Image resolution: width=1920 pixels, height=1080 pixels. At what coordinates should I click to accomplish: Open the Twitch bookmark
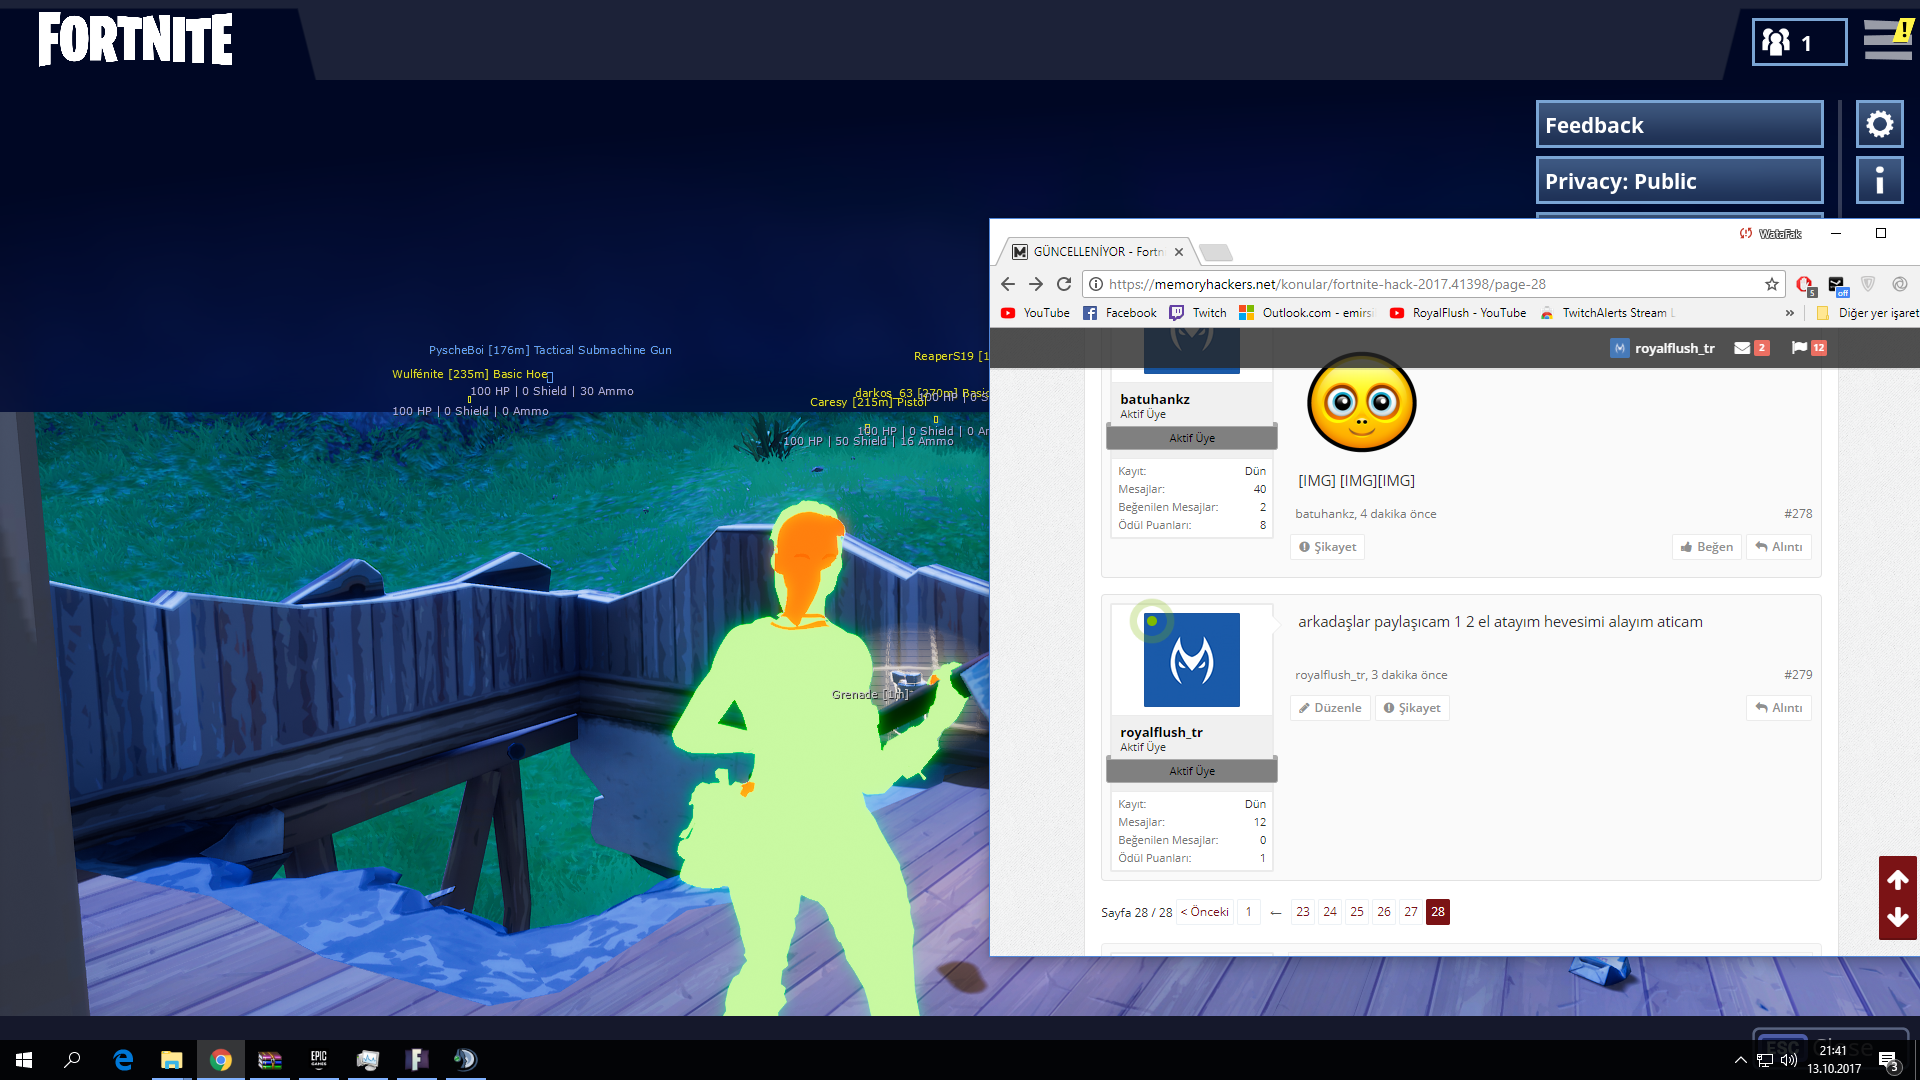tap(1198, 313)
